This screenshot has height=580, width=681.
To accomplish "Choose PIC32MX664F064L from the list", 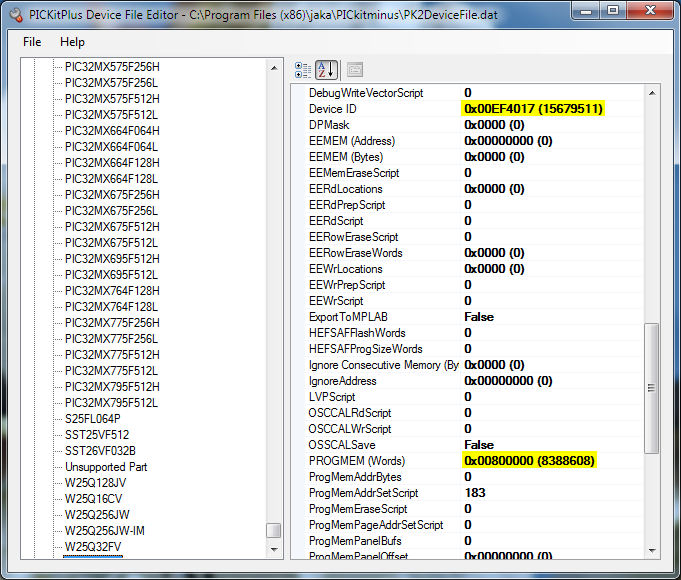I will 112,147.
